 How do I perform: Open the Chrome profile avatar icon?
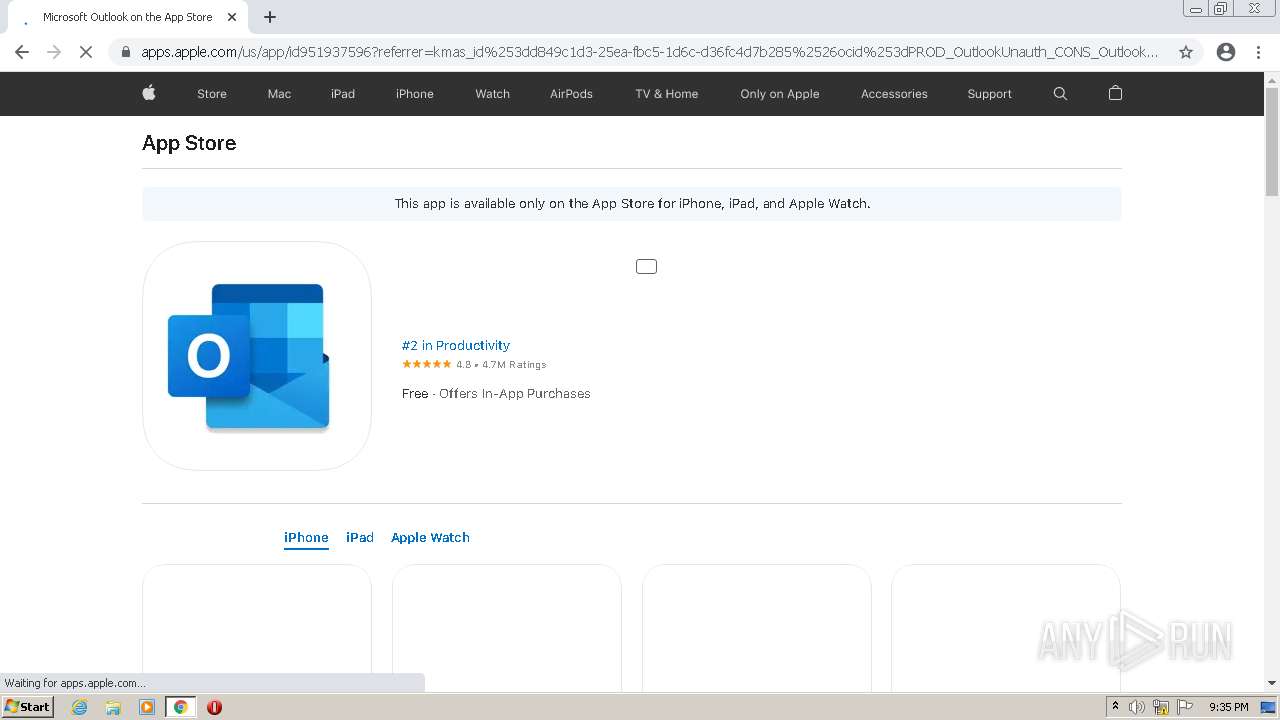1226,52
